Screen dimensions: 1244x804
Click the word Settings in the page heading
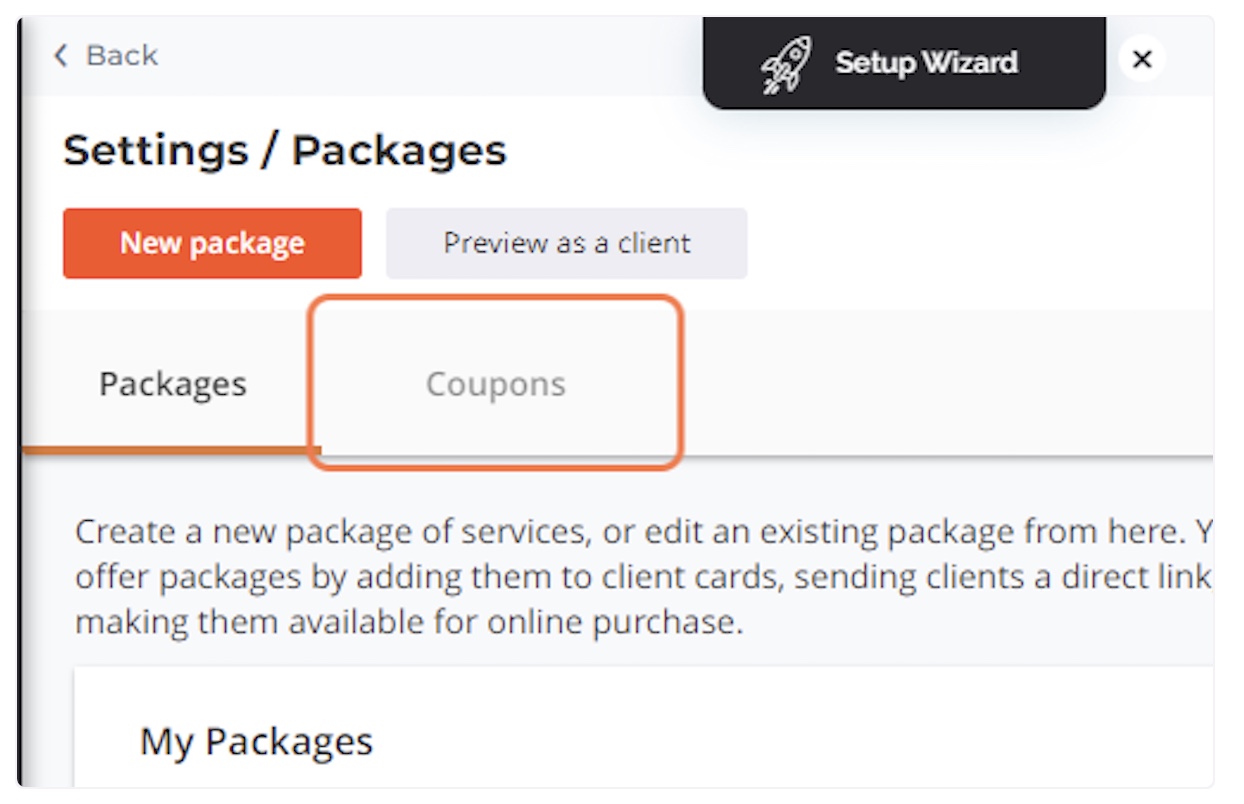[156, 152]
